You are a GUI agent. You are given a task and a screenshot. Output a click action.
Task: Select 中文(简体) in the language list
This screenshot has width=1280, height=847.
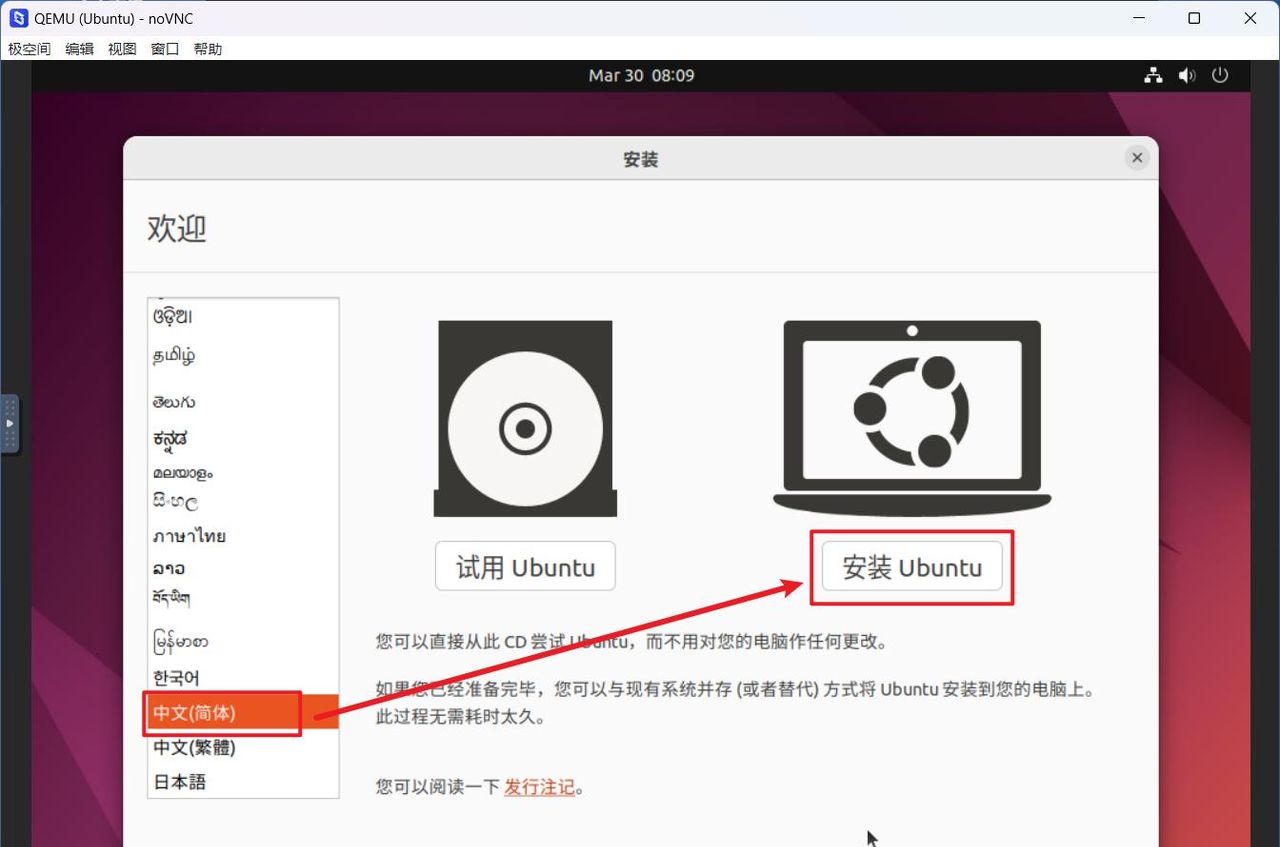(x=243, y=713)
